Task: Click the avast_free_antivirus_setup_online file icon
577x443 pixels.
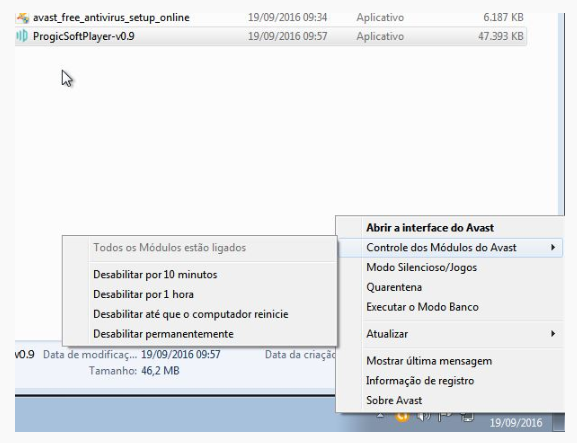Action: 22,17
